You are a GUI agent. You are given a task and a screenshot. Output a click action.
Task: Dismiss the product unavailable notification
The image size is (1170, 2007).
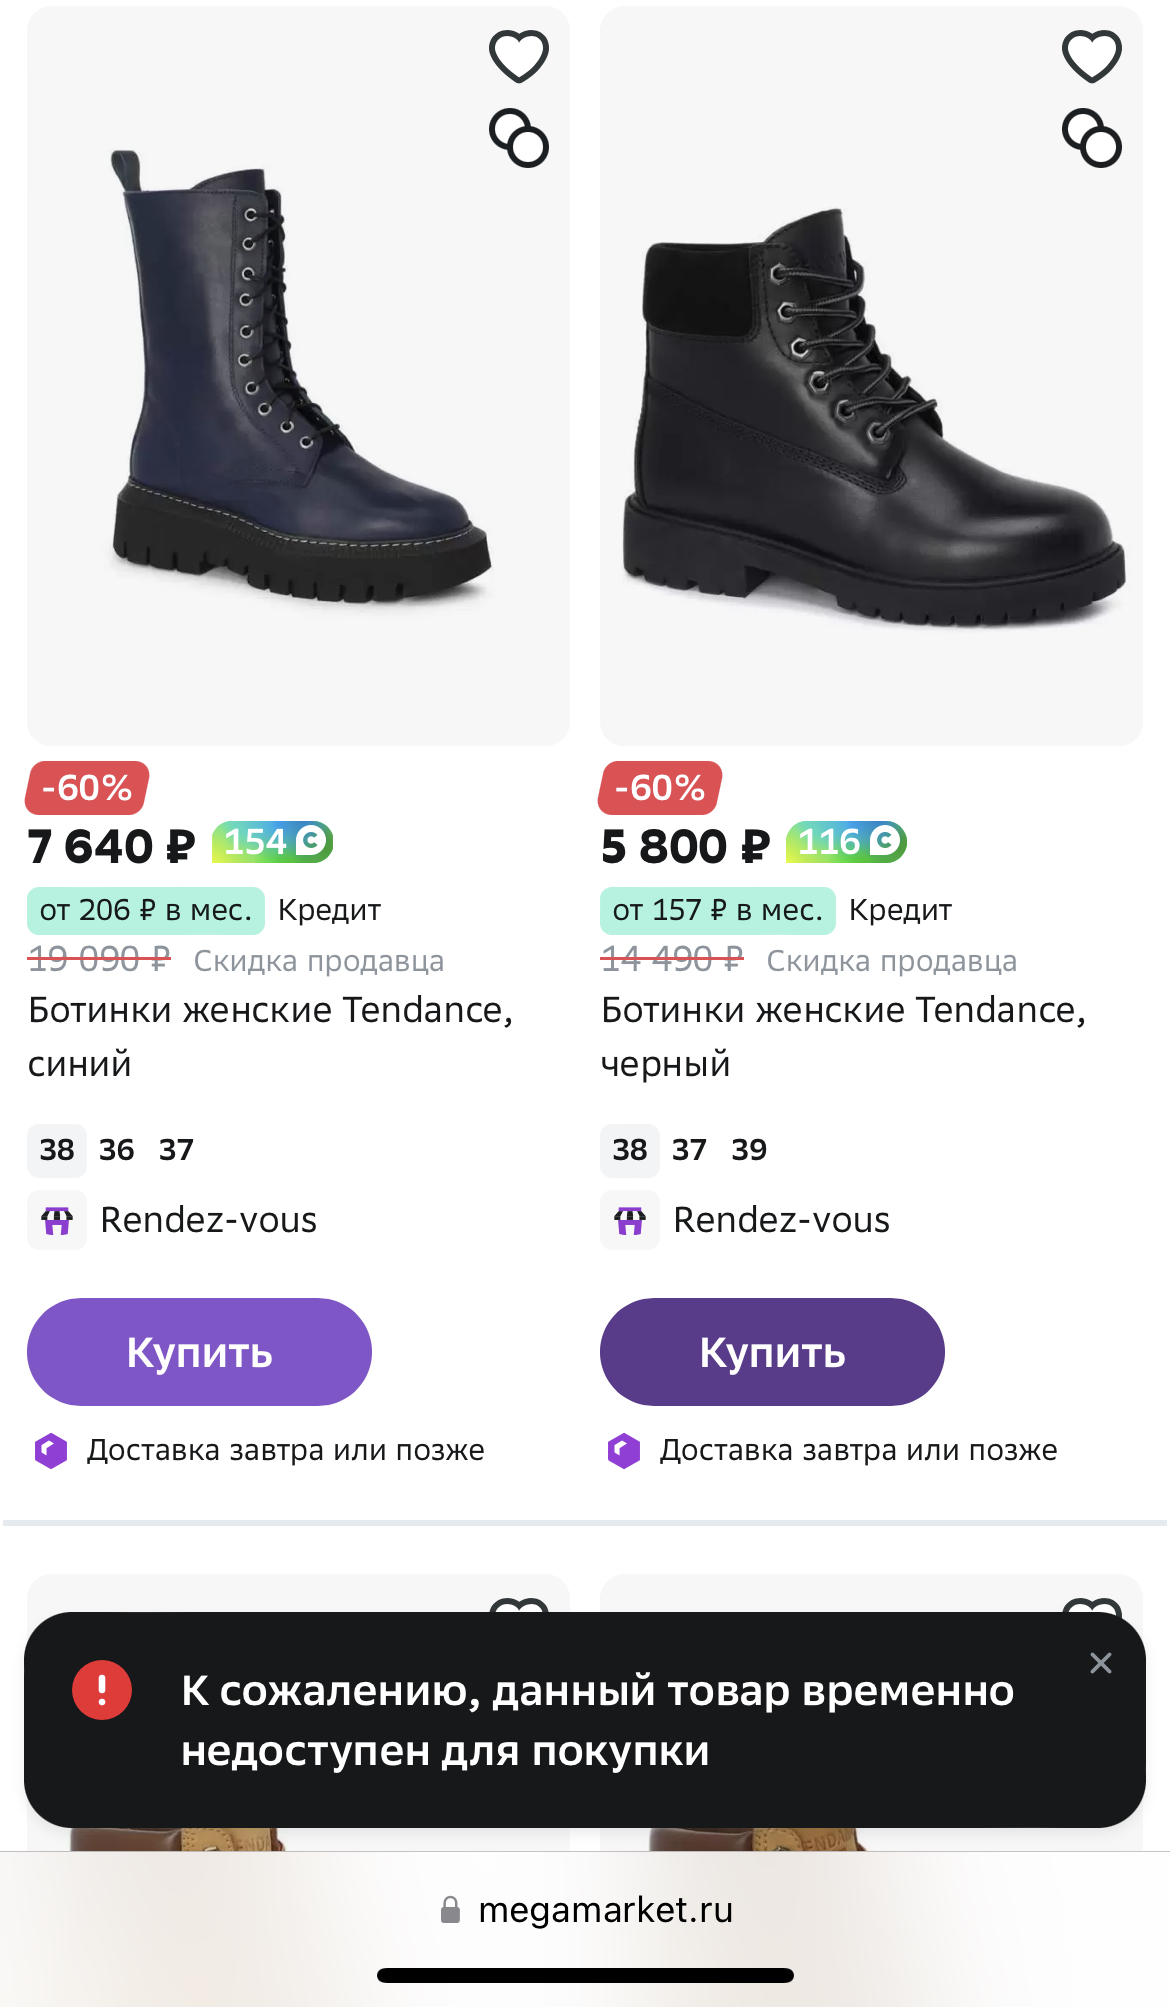pyautogui.click(x=1101, y=1663)
